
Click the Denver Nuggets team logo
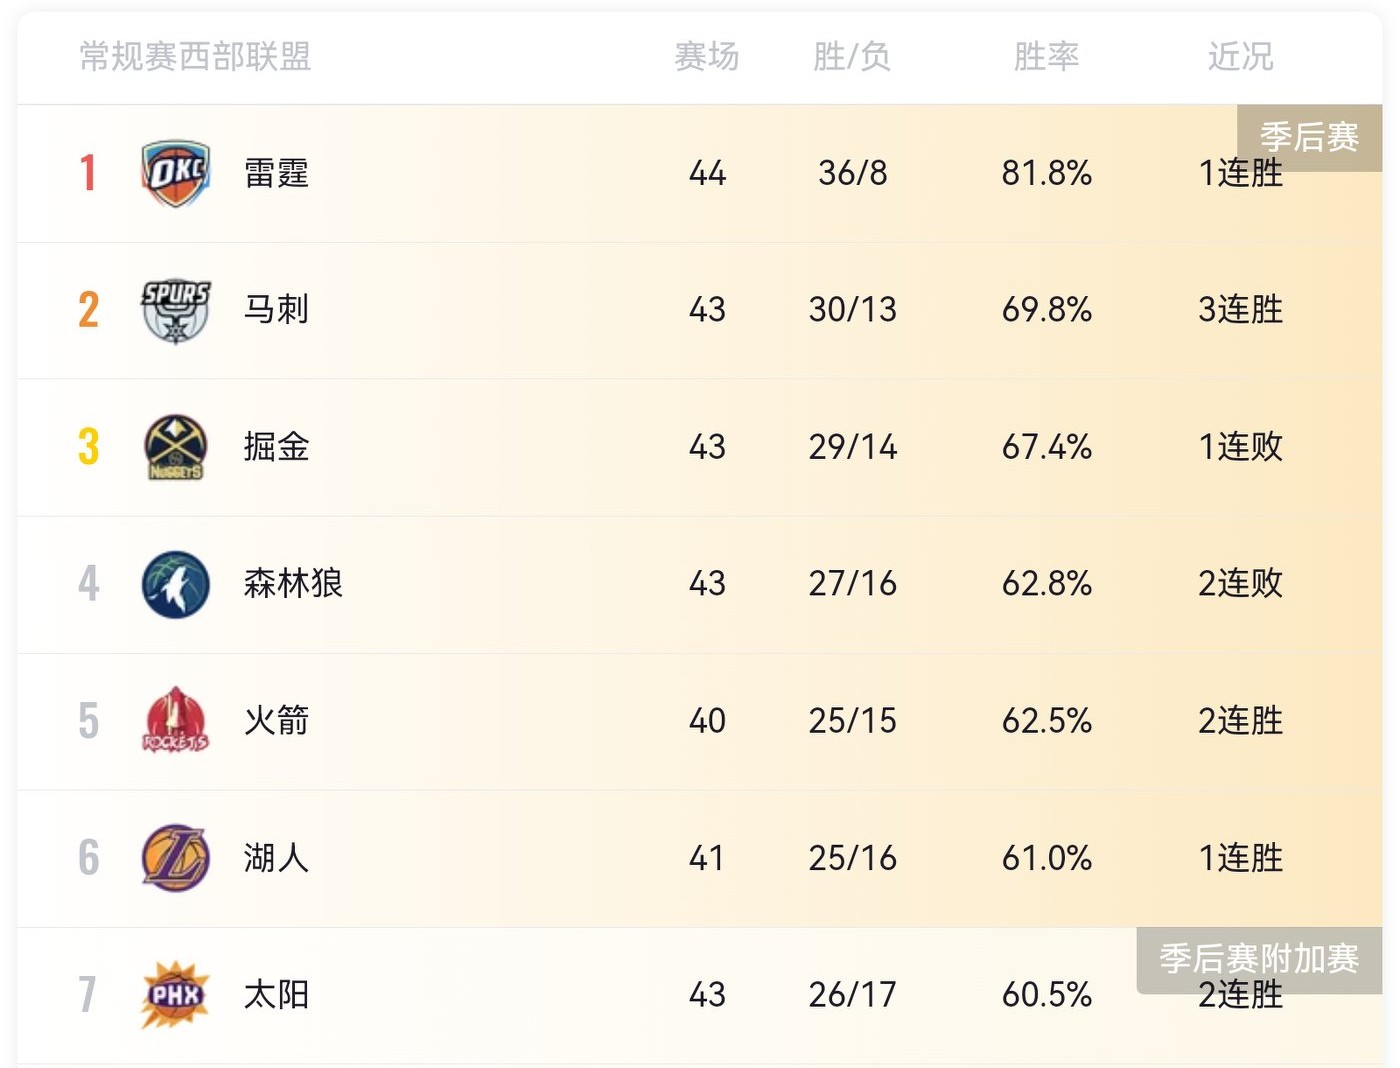176,447
